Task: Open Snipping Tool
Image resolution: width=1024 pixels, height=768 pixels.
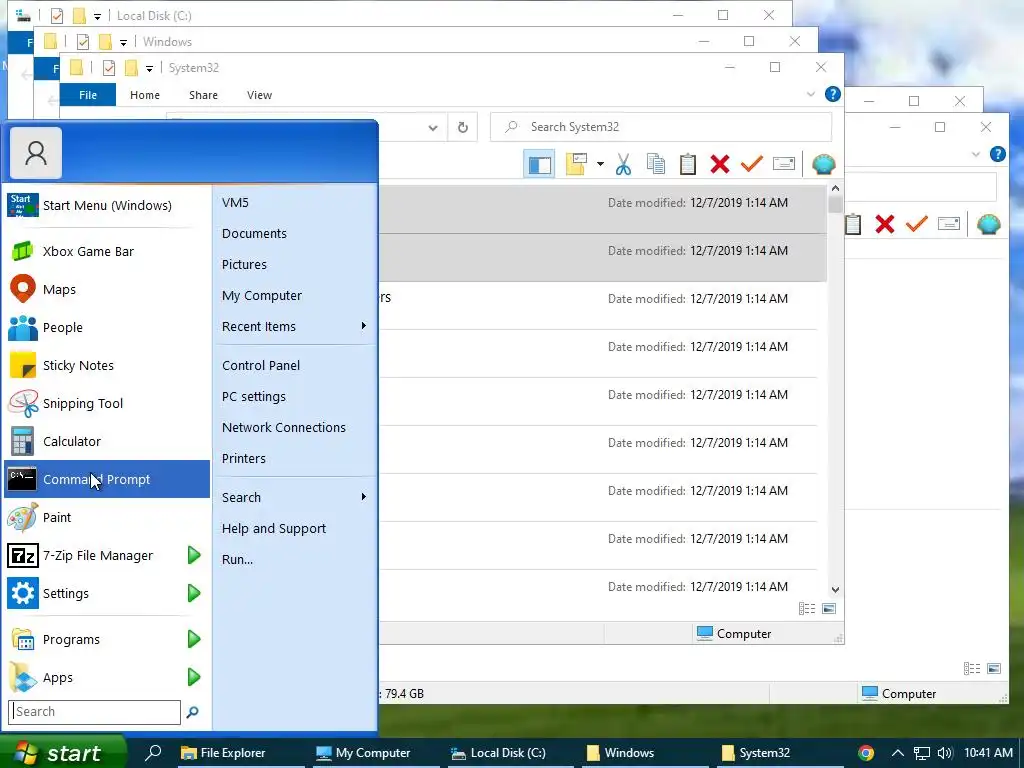Action: point(106,403)
